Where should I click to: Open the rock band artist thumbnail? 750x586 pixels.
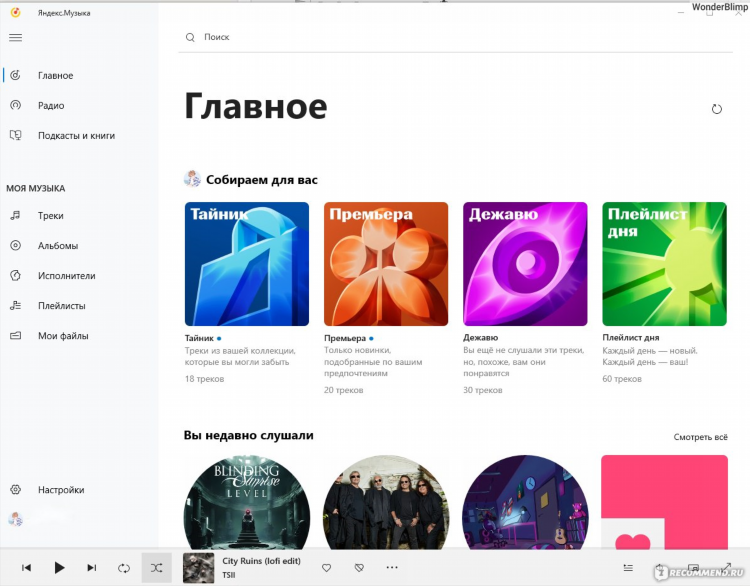point(386,502)
